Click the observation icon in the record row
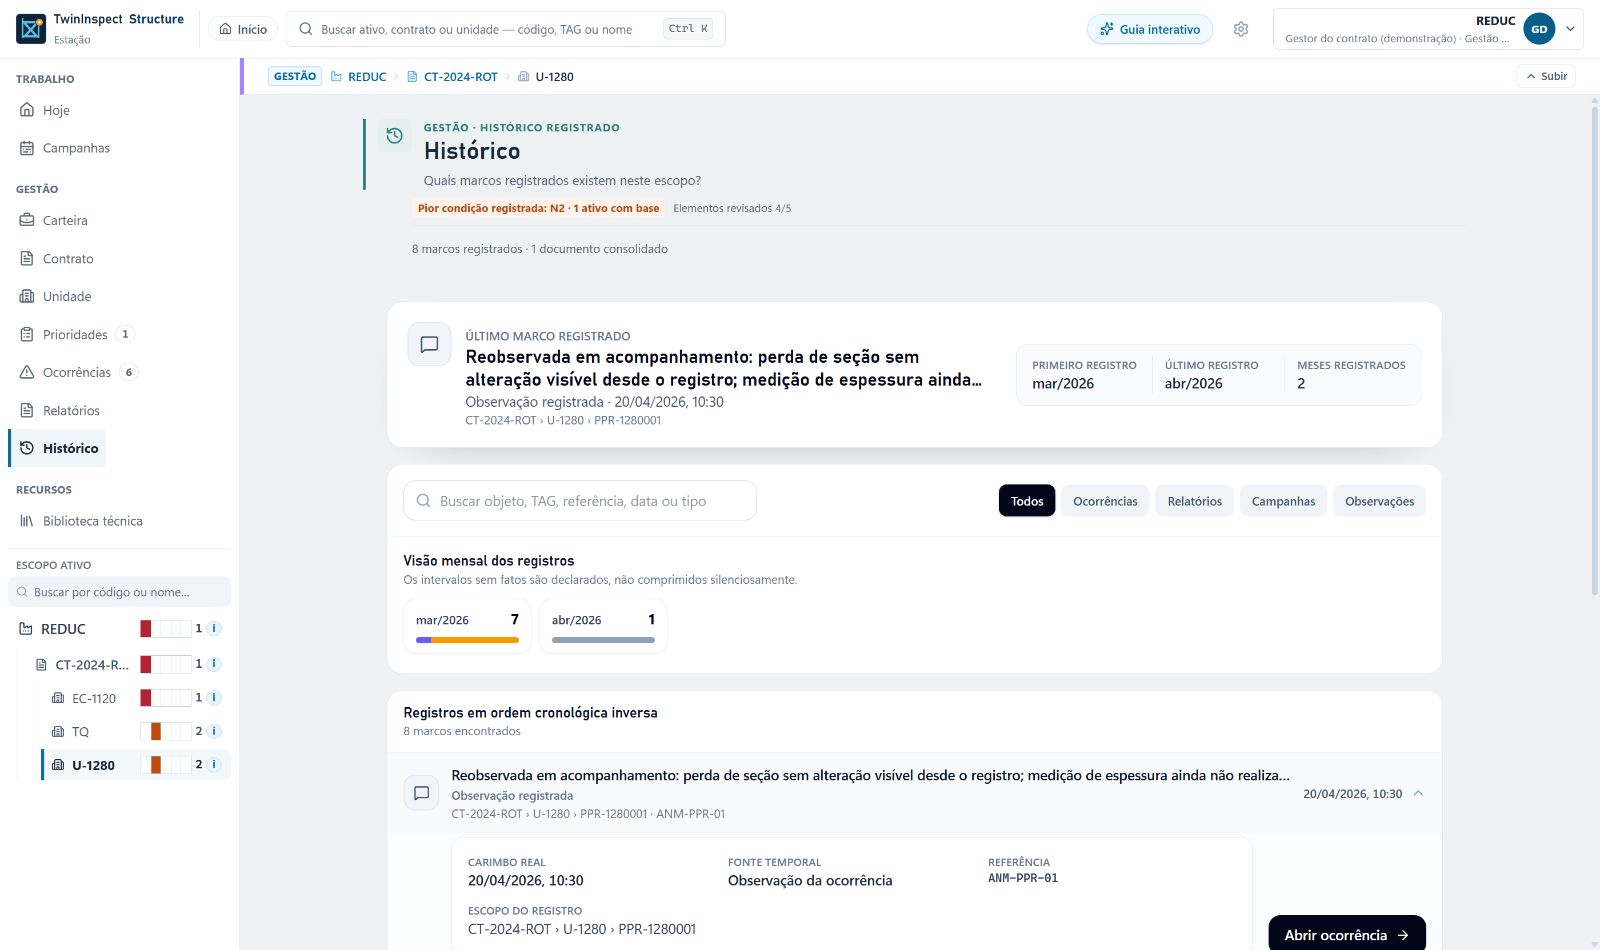Image resolution: width=1600 pixels, height=950 pixels. point(421,793)
